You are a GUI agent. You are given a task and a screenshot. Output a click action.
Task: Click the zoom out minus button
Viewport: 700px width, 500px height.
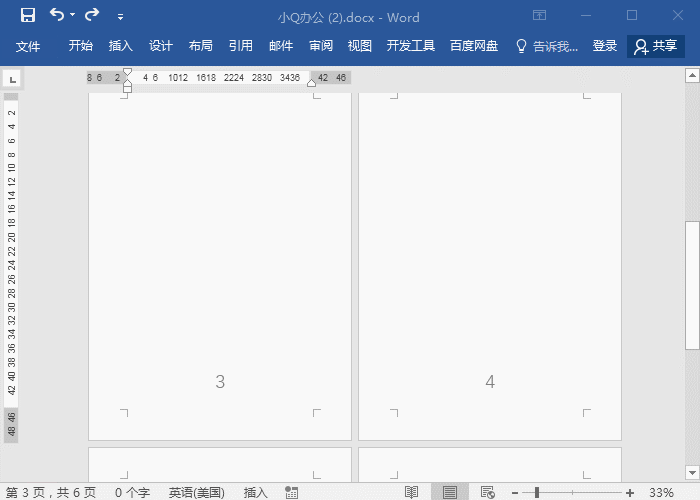click(515, 493)
